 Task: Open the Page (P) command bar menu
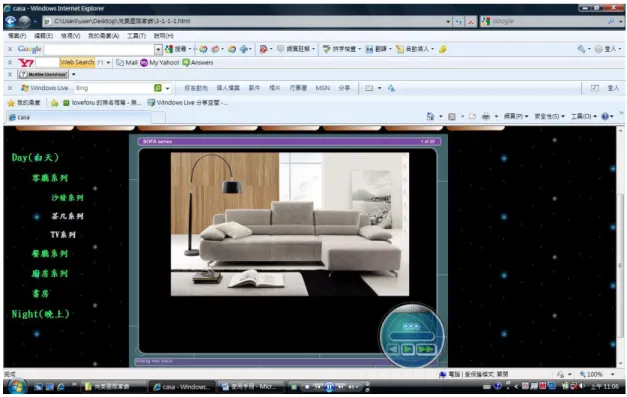click(516, 116)
